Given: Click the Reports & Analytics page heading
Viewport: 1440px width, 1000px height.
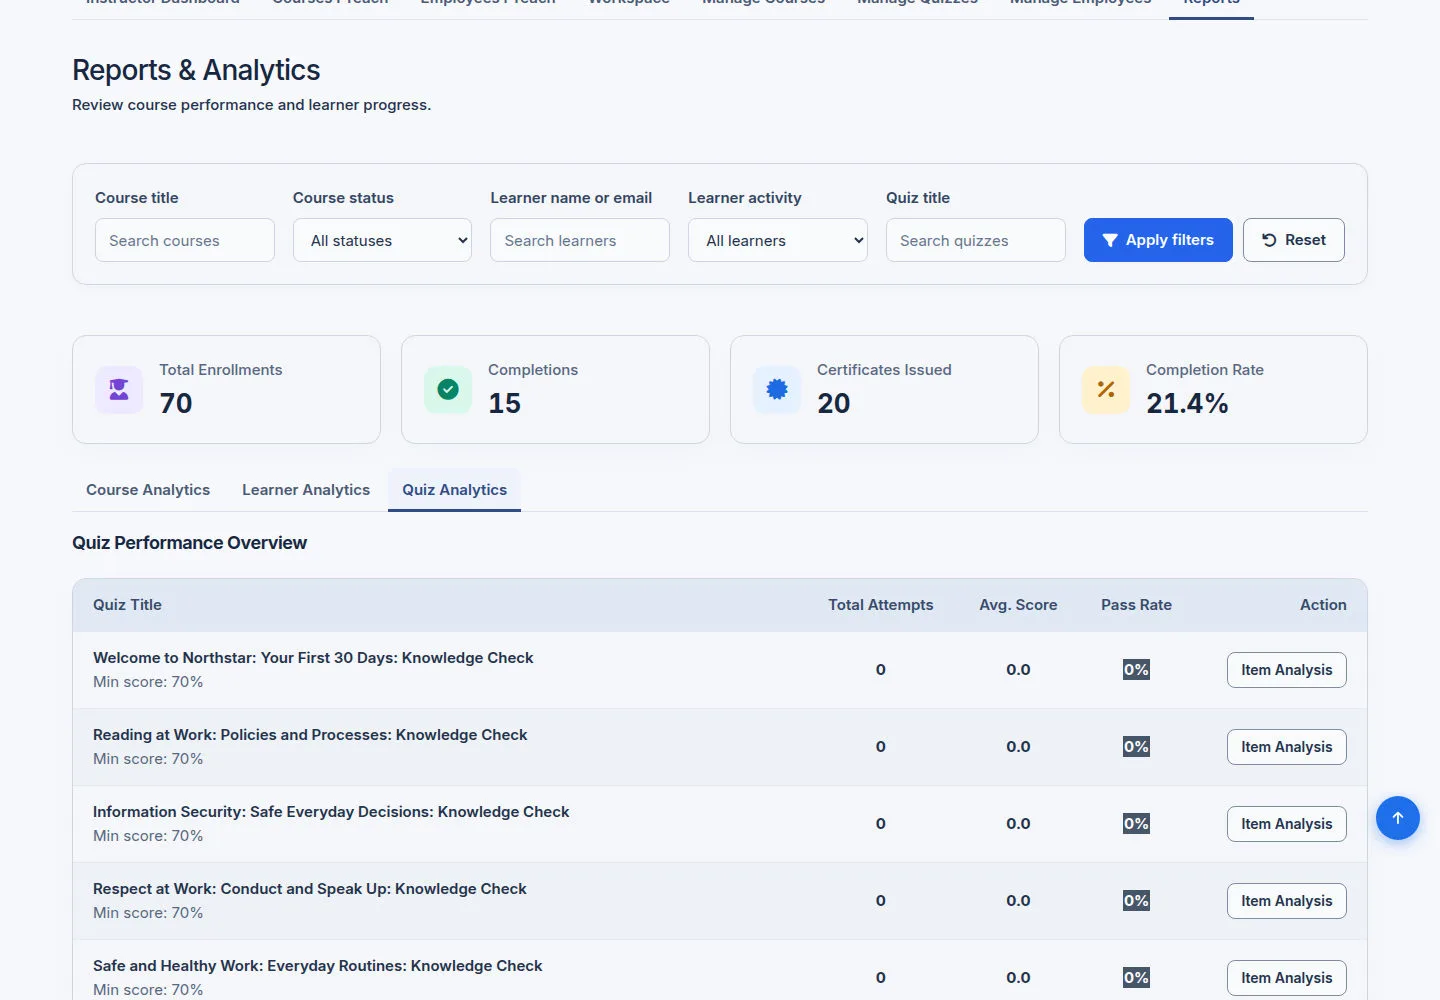Looking at the screenshot, I should tap(196, 70).
